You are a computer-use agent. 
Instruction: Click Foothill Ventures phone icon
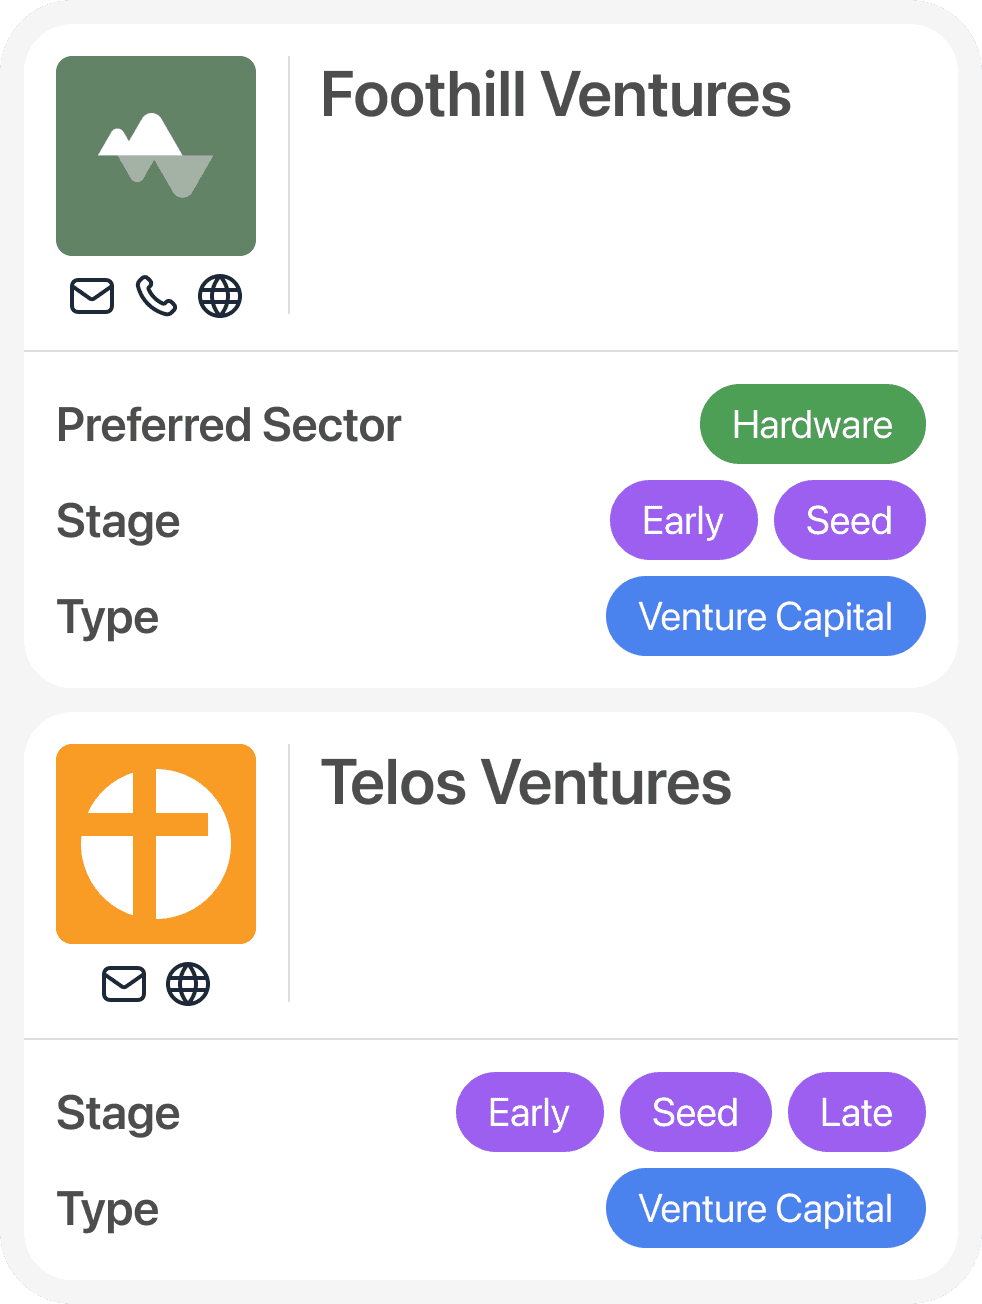(x=156, y=296)
